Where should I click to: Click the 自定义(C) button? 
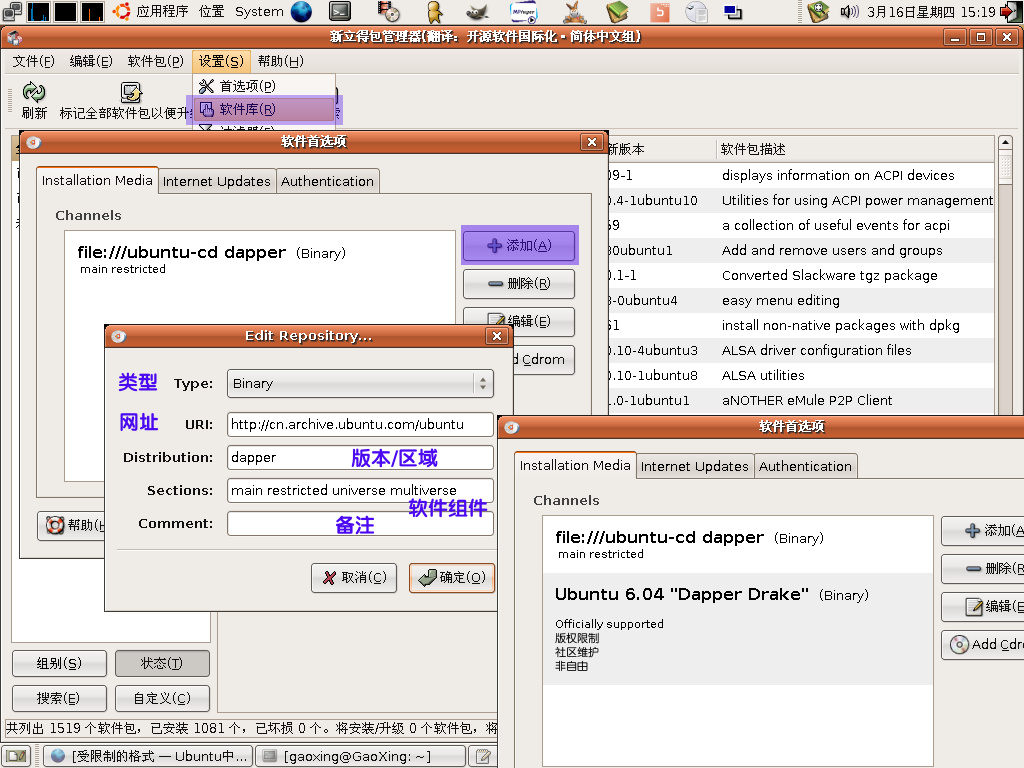(162, 698)
